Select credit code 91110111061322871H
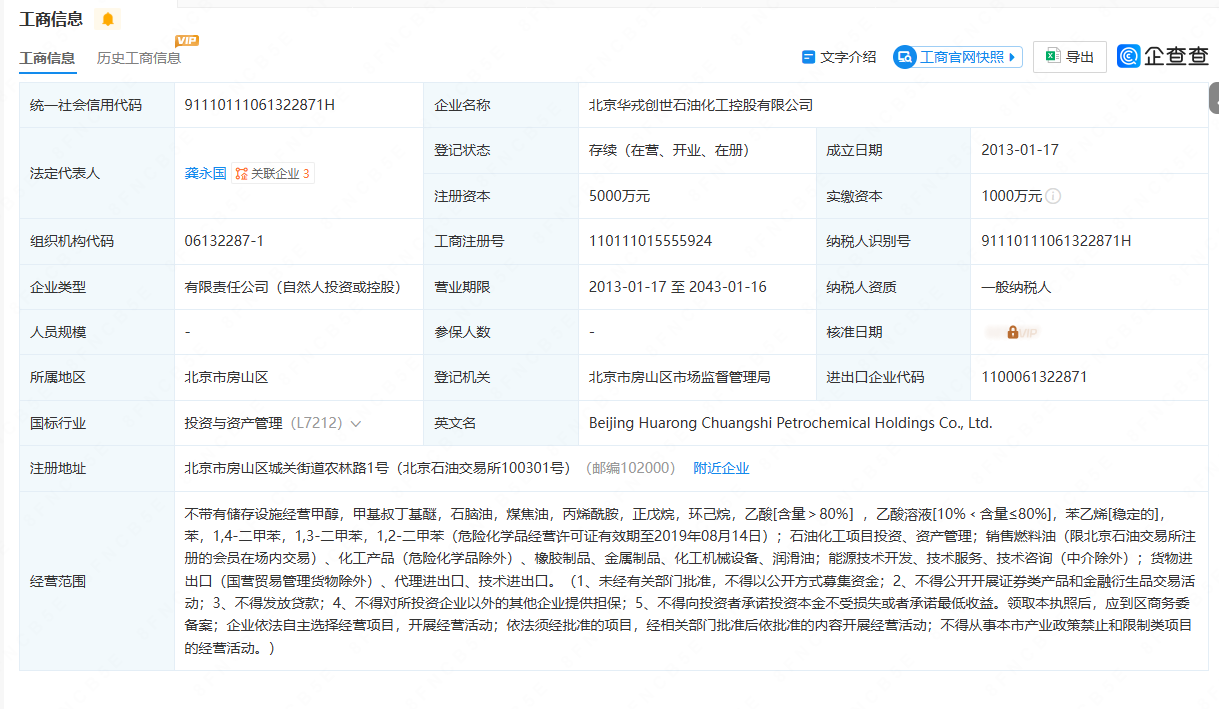This screenshot has height=709, width=1219. [260, 105]
